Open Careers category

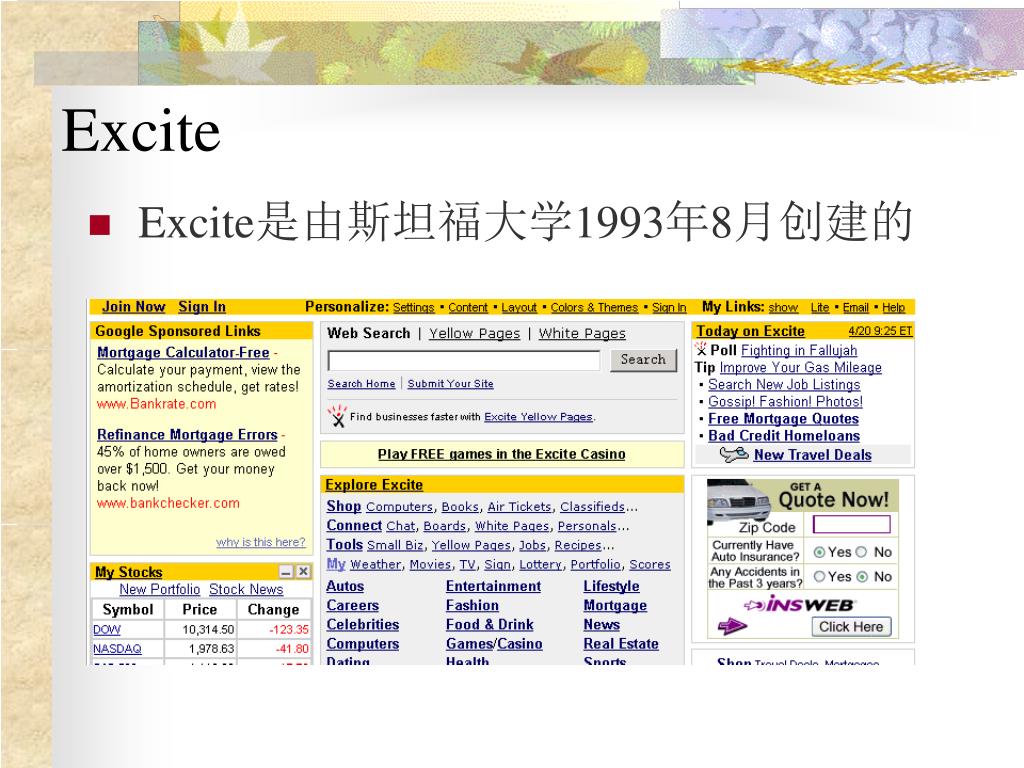(353, 605)
